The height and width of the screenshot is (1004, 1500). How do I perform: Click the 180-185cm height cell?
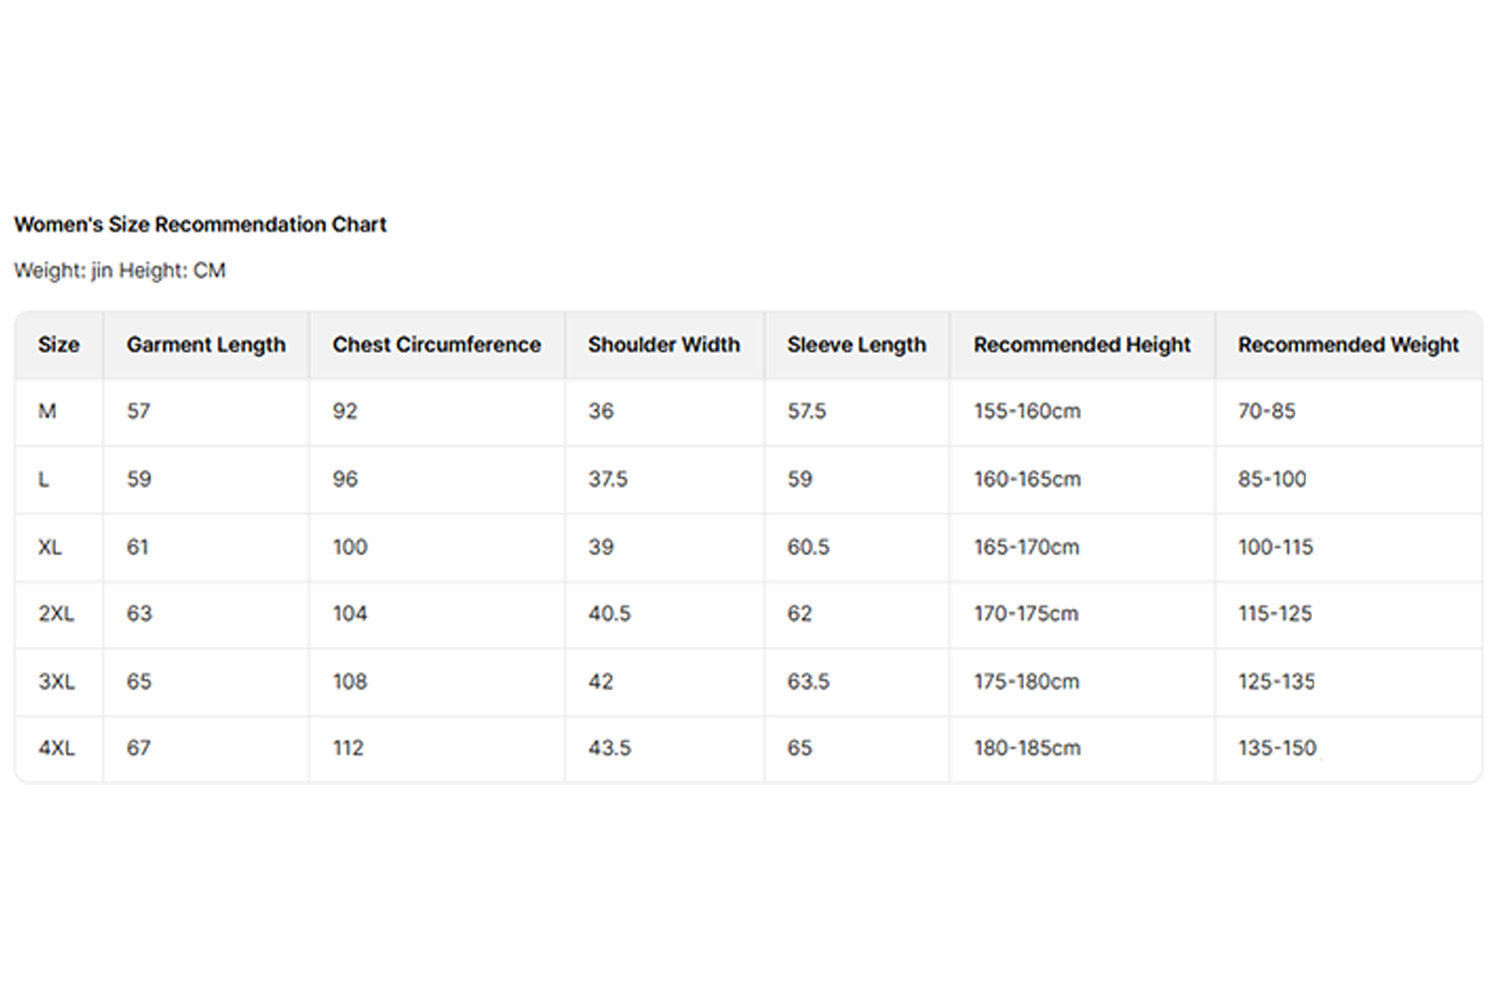click(x=1027, y=748)
